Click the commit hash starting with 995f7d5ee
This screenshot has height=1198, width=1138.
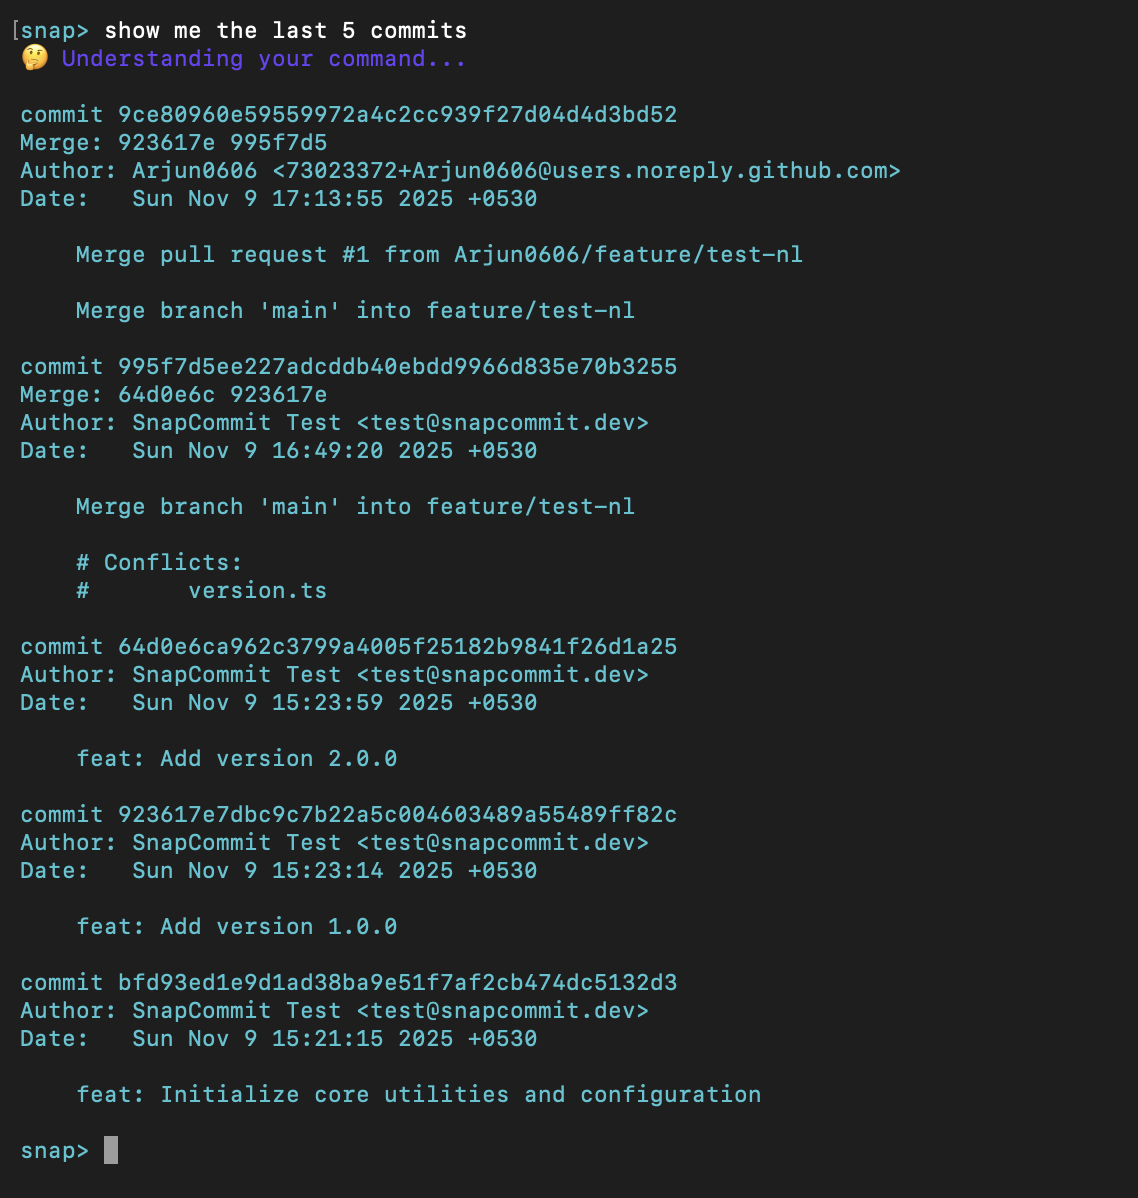tap(397, 366)
